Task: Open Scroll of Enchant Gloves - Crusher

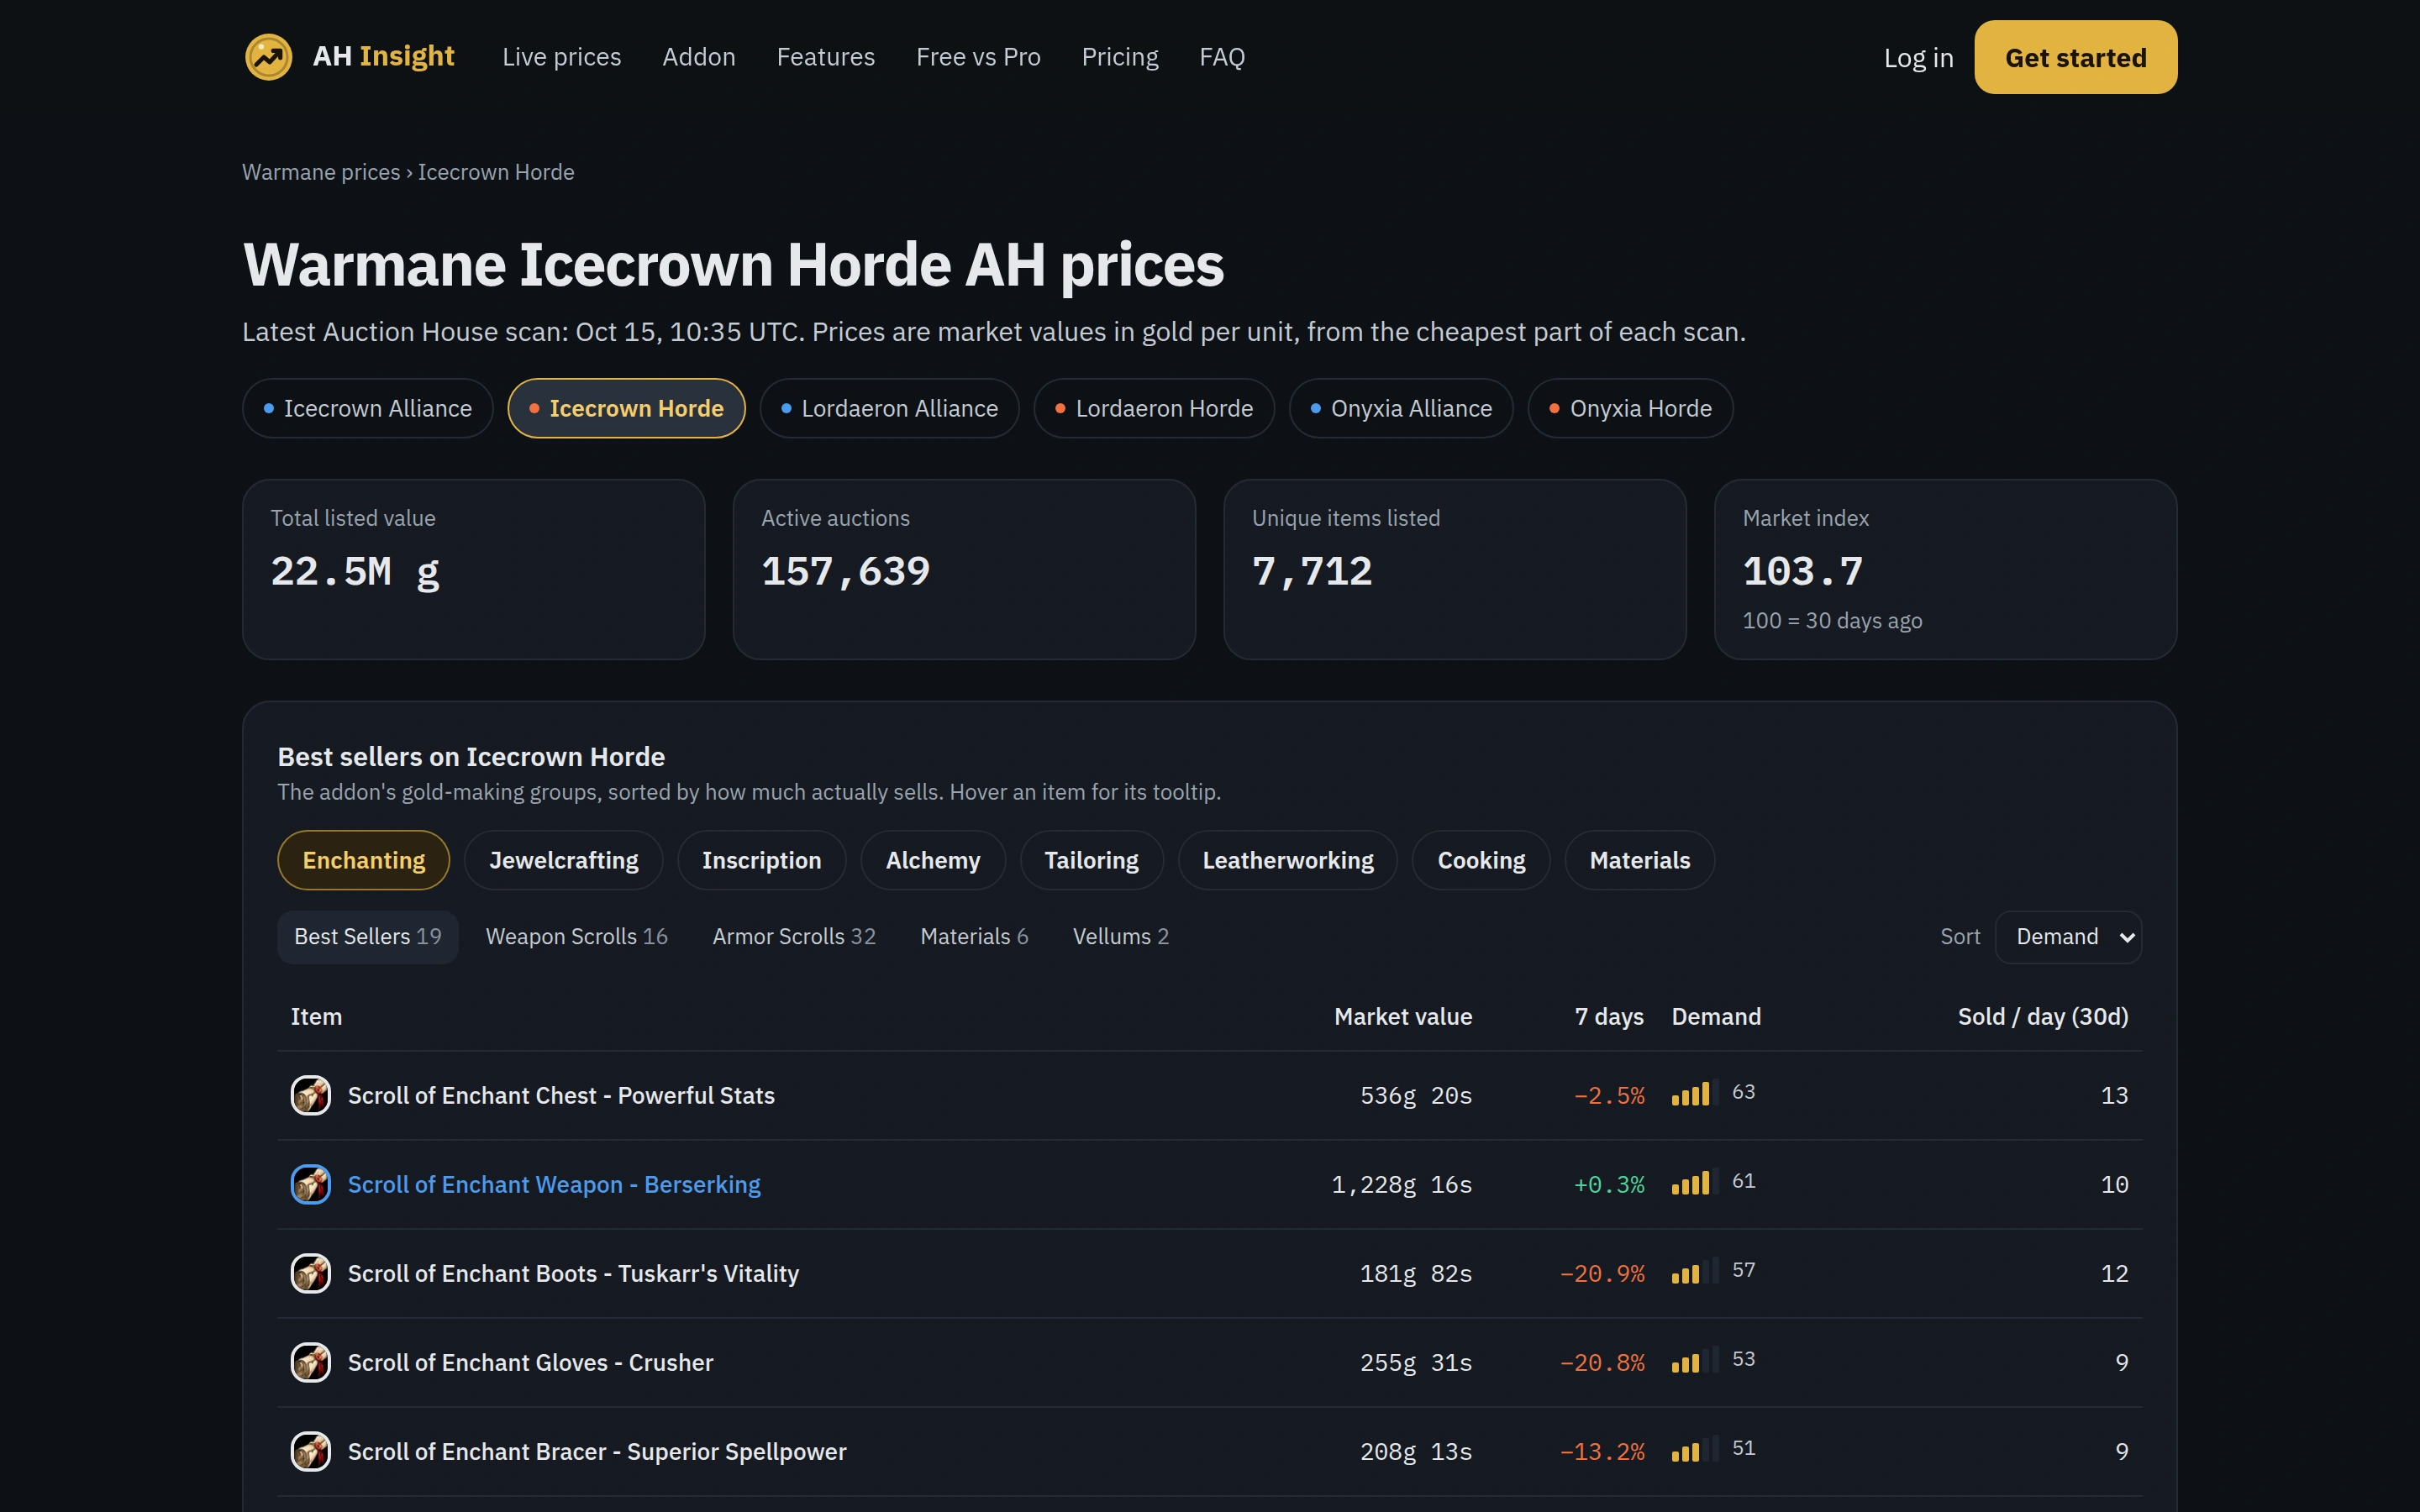Action: coord(530,1362)
